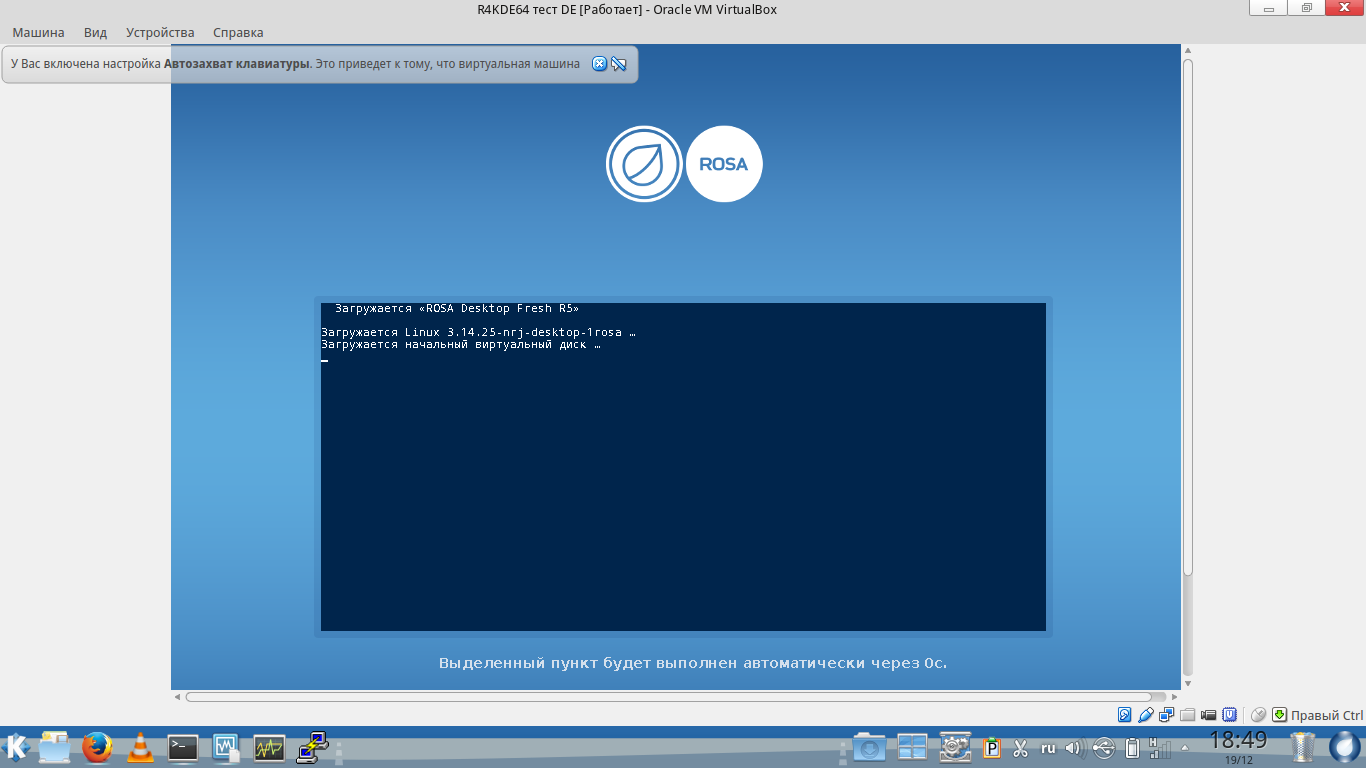Click the horizontal scrollbar right arrow
This screenshot has width=1366, height=768.
click(1175, 697)
